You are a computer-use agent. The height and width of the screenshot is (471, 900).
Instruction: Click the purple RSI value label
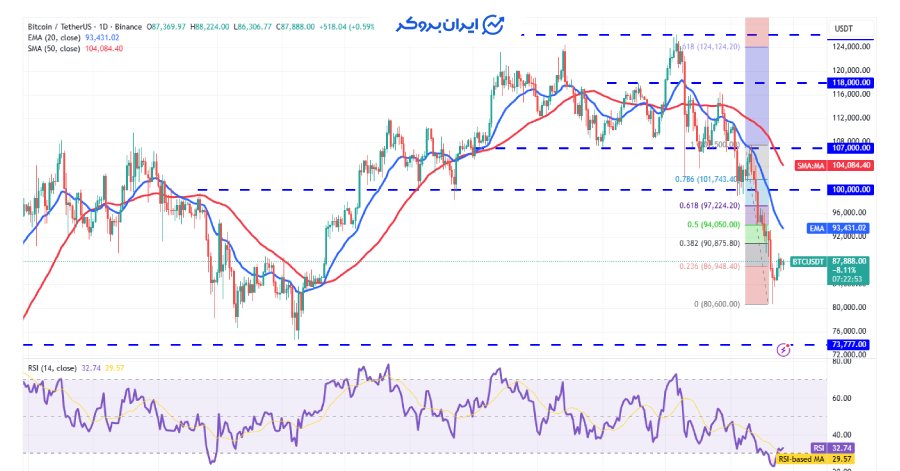(x=817, y=449)
